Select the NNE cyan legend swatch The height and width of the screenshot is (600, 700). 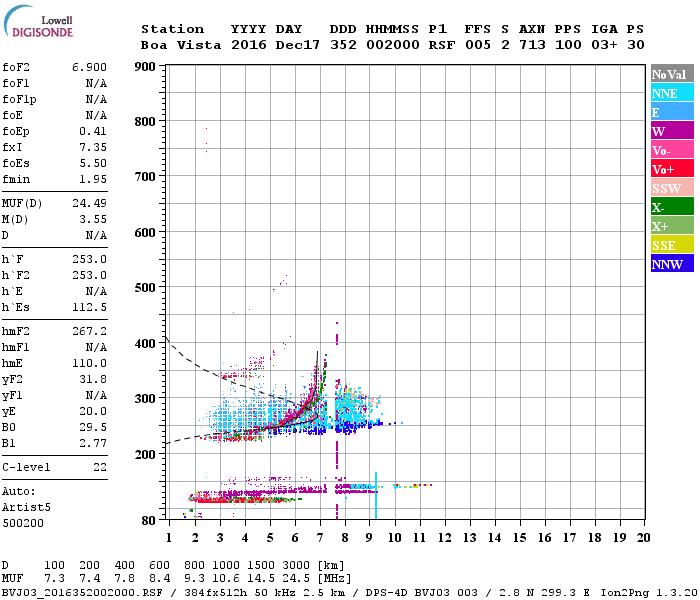[x=672, y=93]
